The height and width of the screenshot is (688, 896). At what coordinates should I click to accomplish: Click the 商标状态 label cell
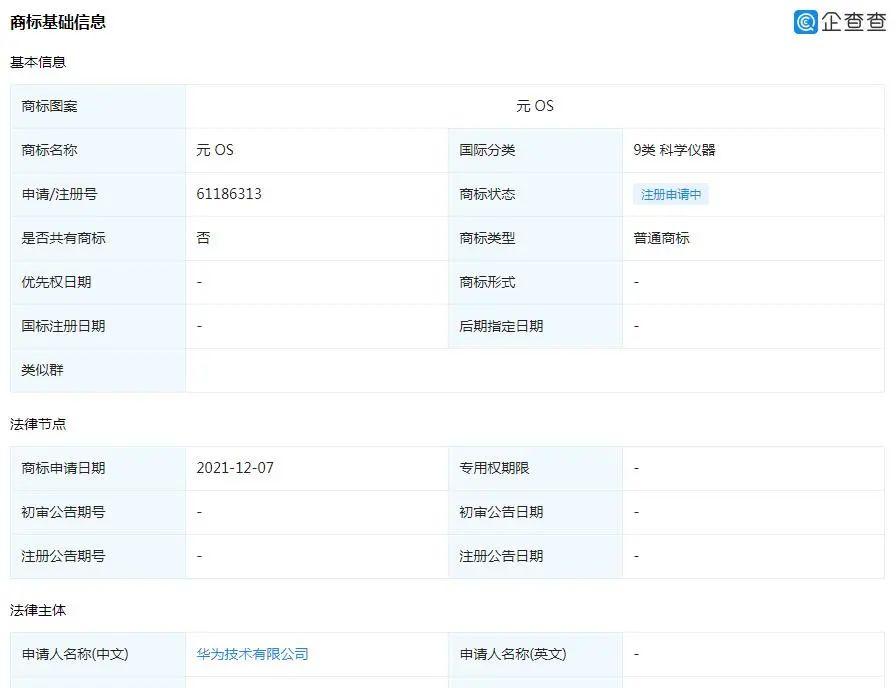[x=535, y=194]
